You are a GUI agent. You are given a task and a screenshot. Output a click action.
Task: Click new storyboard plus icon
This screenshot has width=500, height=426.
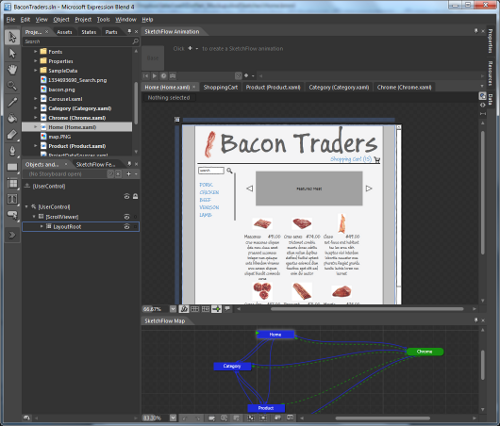[128, 174]
